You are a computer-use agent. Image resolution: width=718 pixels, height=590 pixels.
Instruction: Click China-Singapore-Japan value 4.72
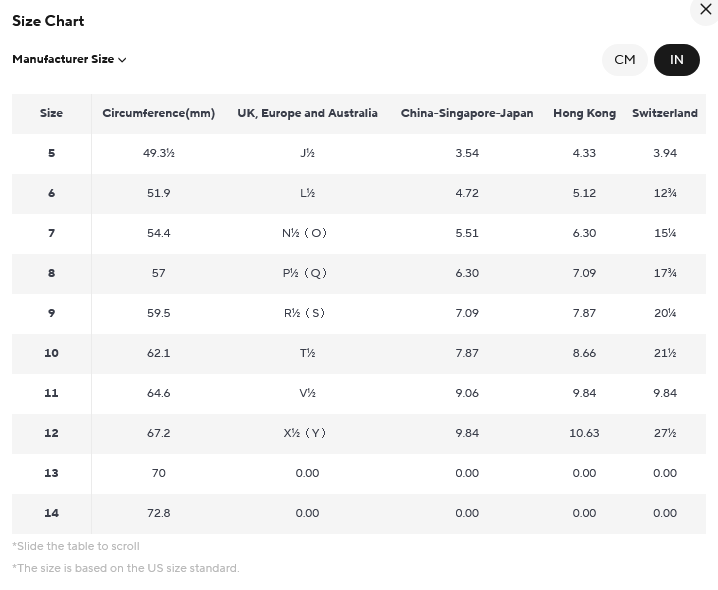click(x=467, y=193)
